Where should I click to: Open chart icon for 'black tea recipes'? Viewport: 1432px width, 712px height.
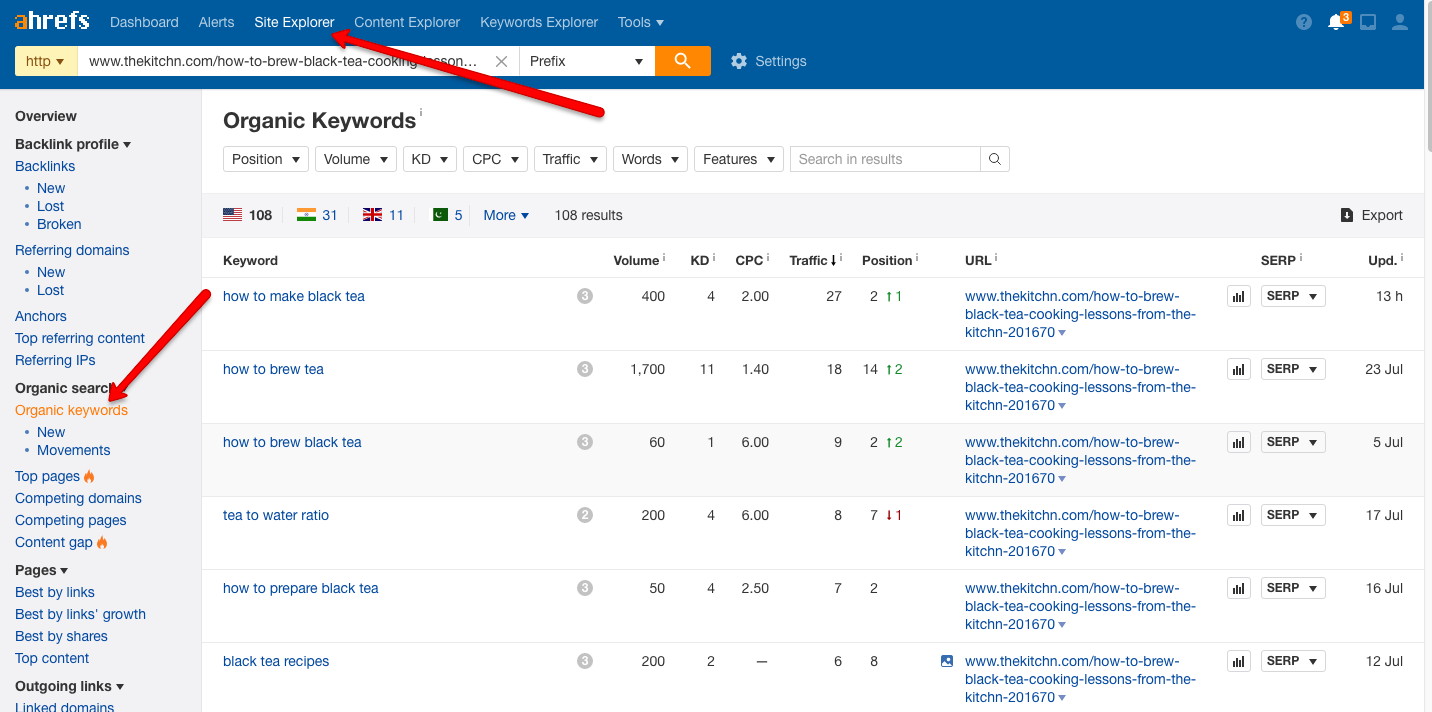pyautogui.click(x=1239, y=662)
